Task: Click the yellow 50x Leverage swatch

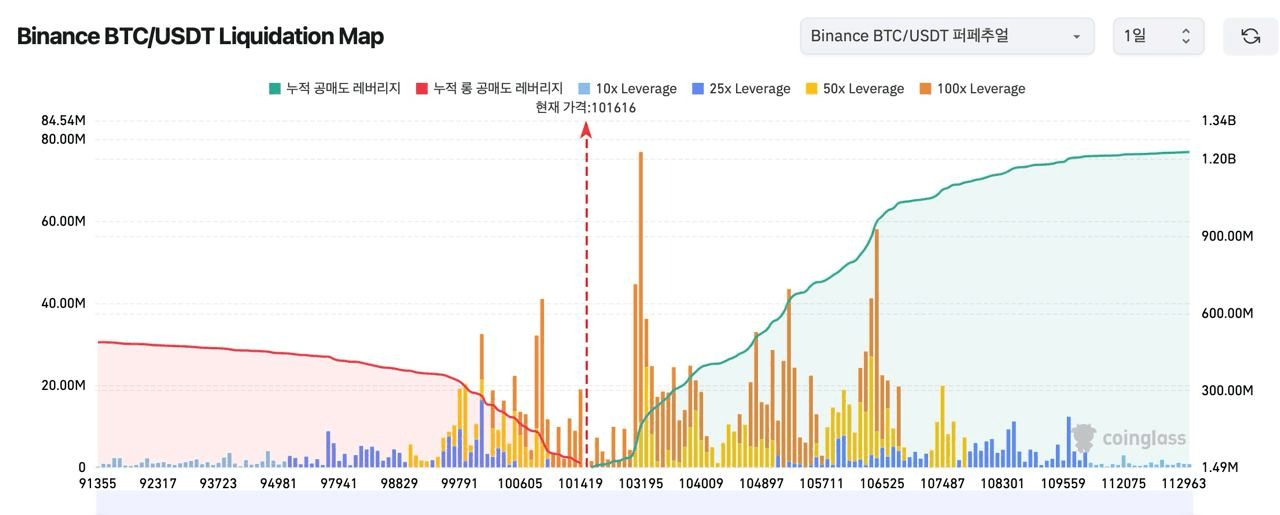Action: tap(811, 88)
